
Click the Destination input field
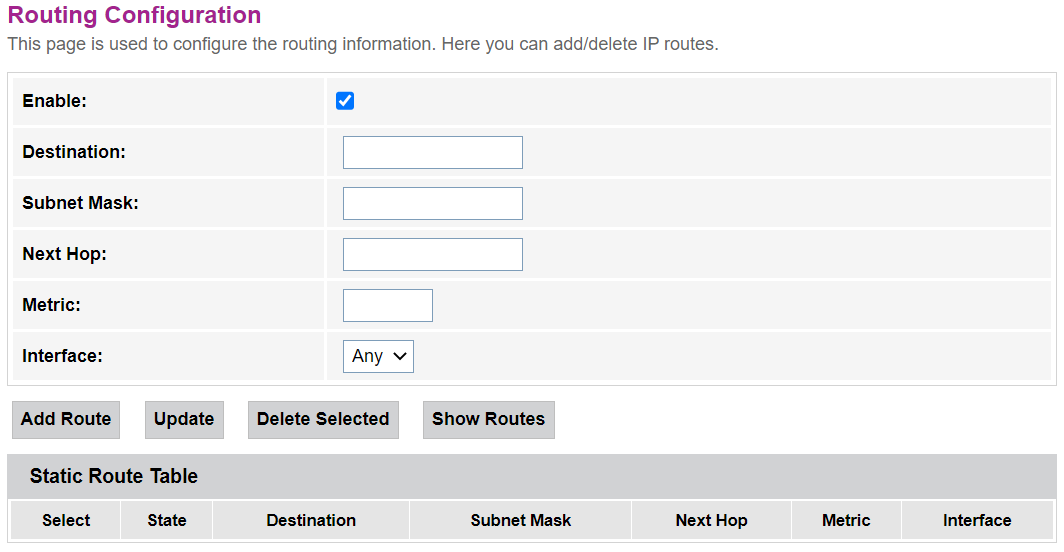pos(432,153)
